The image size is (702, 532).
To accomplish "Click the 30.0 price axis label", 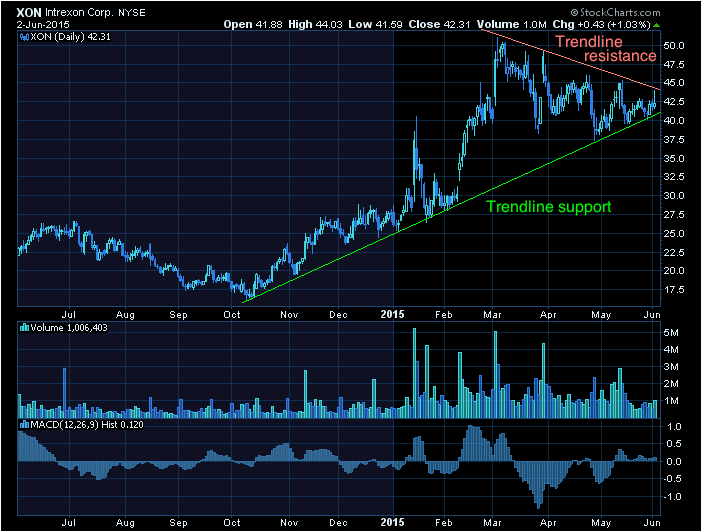I will click(674, 196).
